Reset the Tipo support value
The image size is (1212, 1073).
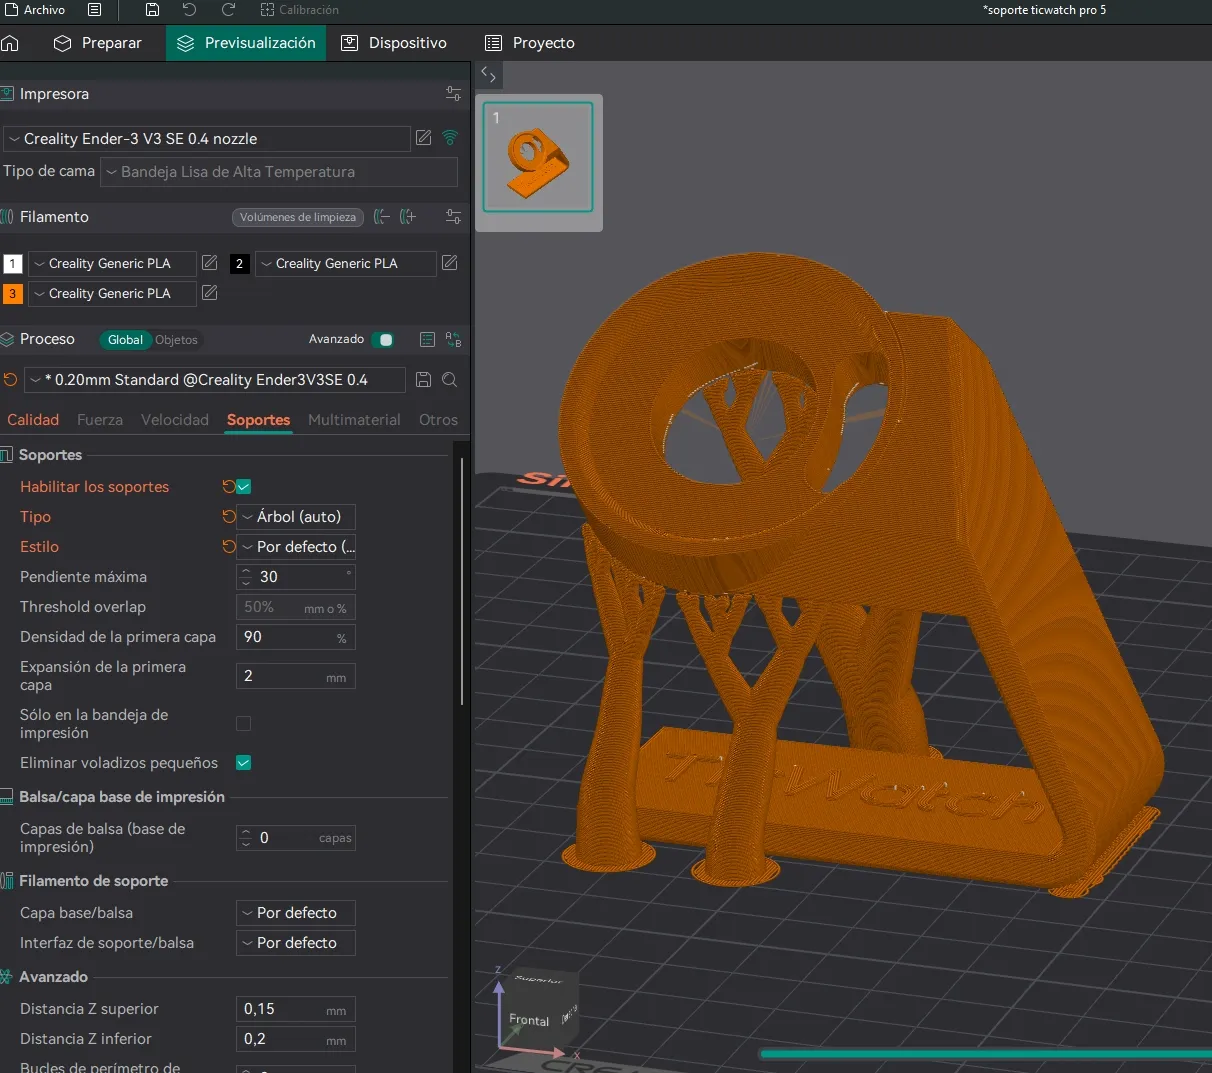click(228, 517)
